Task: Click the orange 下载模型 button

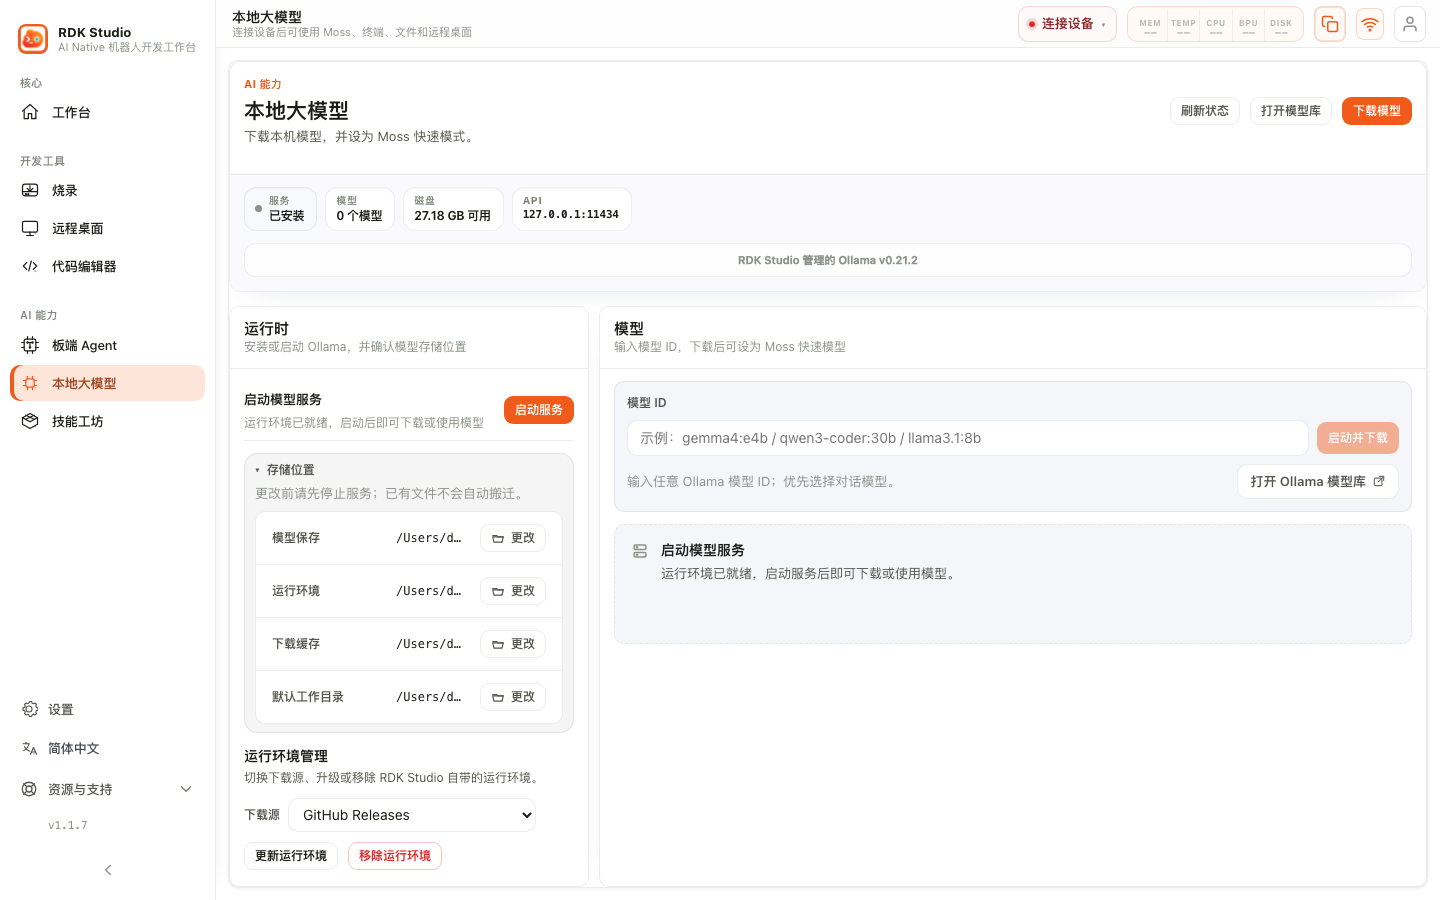Action: (1377, 111)
